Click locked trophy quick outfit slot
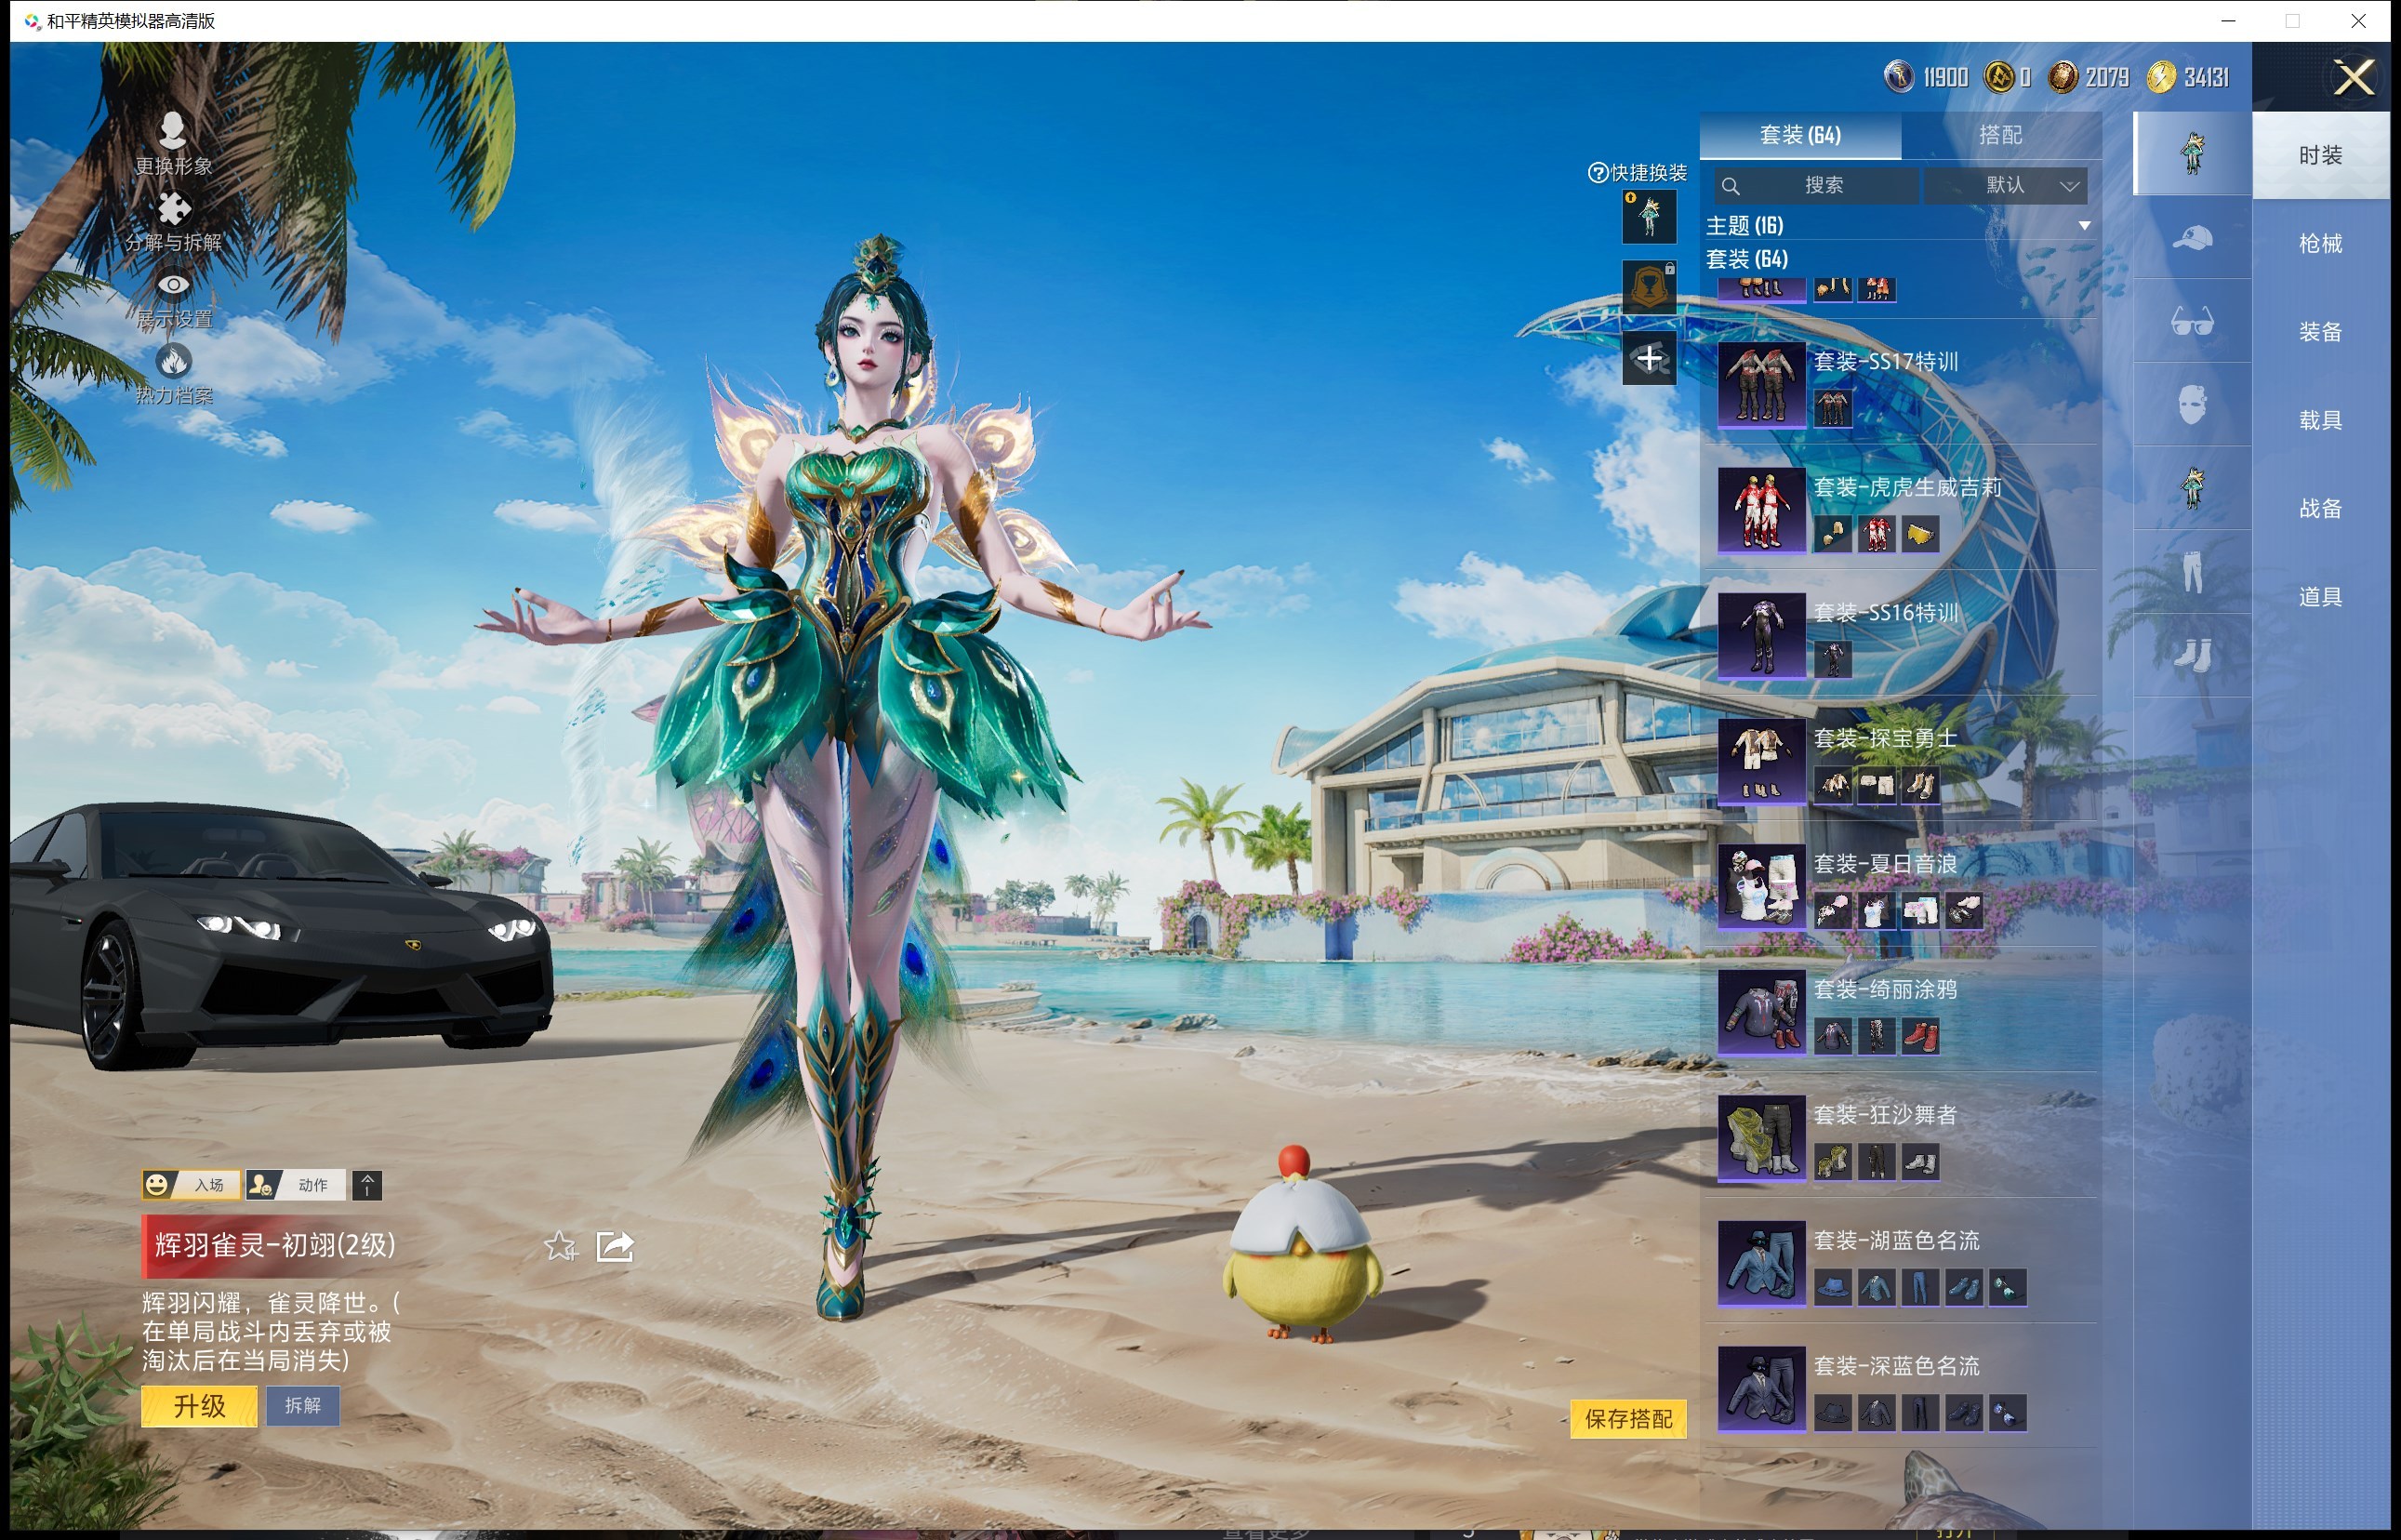Viewport: 2401px width, 1540px height. 1649,288
